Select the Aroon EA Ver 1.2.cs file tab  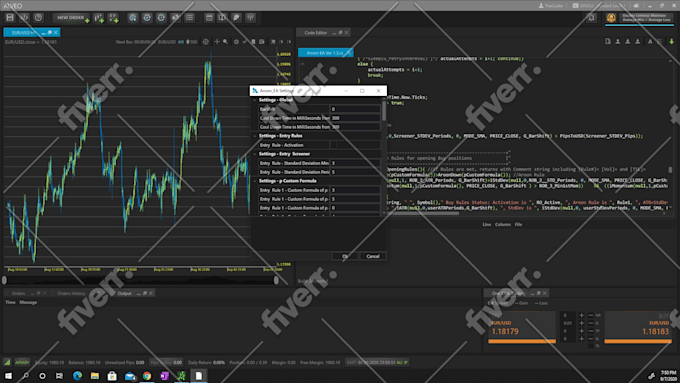pyautogui.click(x=326, y=52)
